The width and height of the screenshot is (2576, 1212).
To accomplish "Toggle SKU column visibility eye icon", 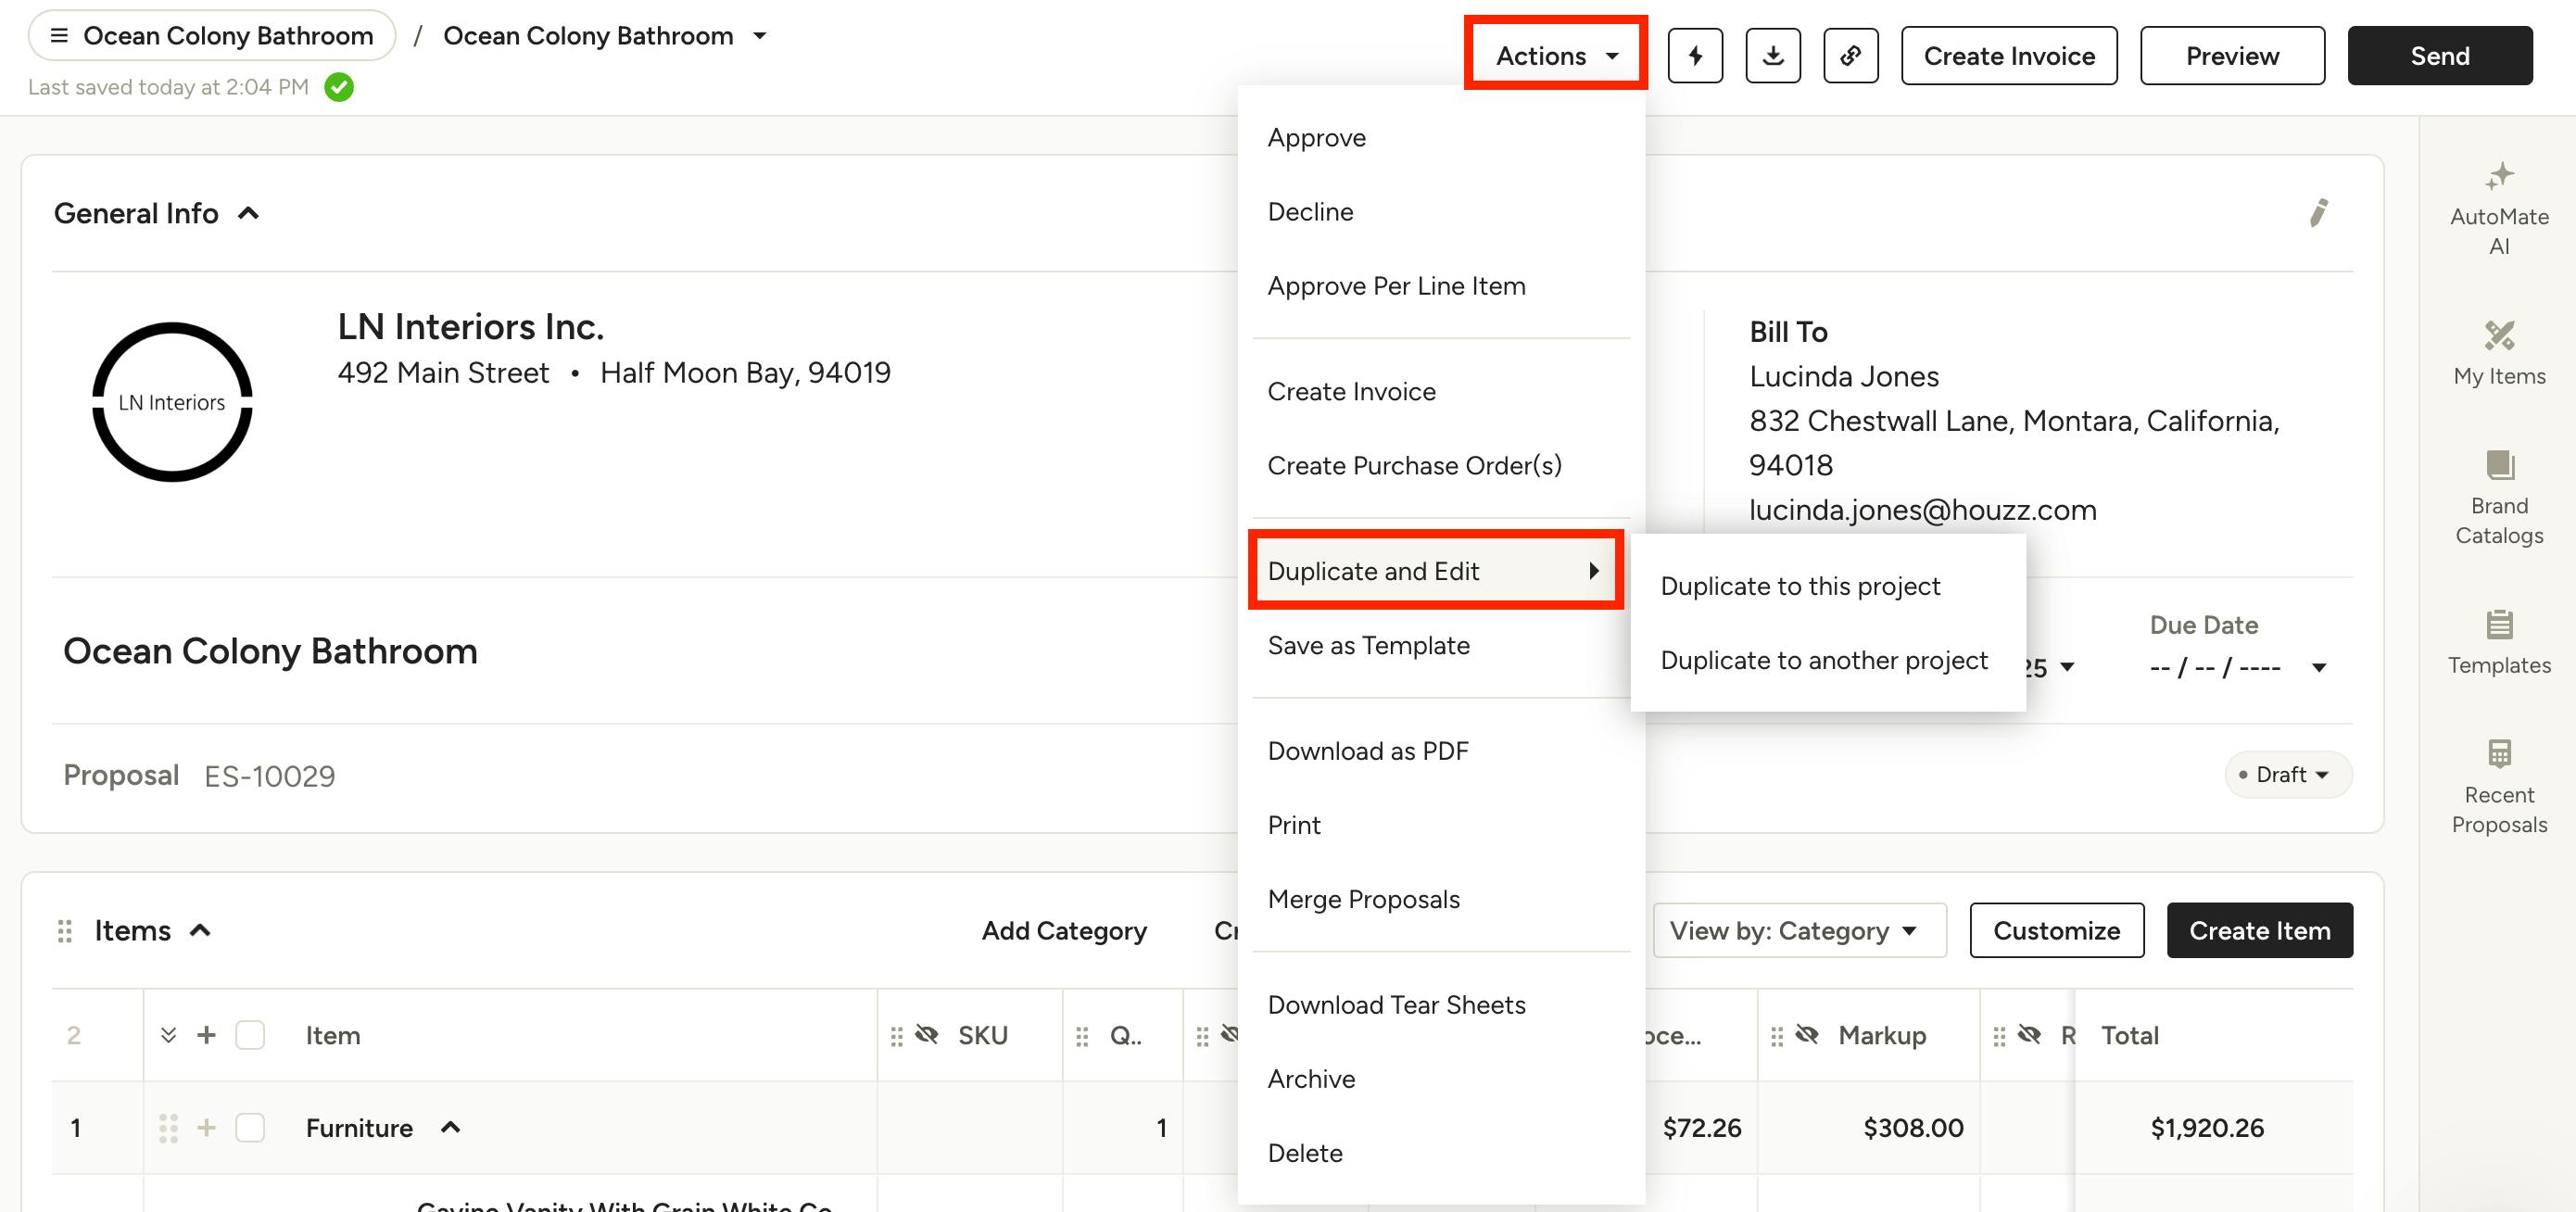I will pos(927,1035).
